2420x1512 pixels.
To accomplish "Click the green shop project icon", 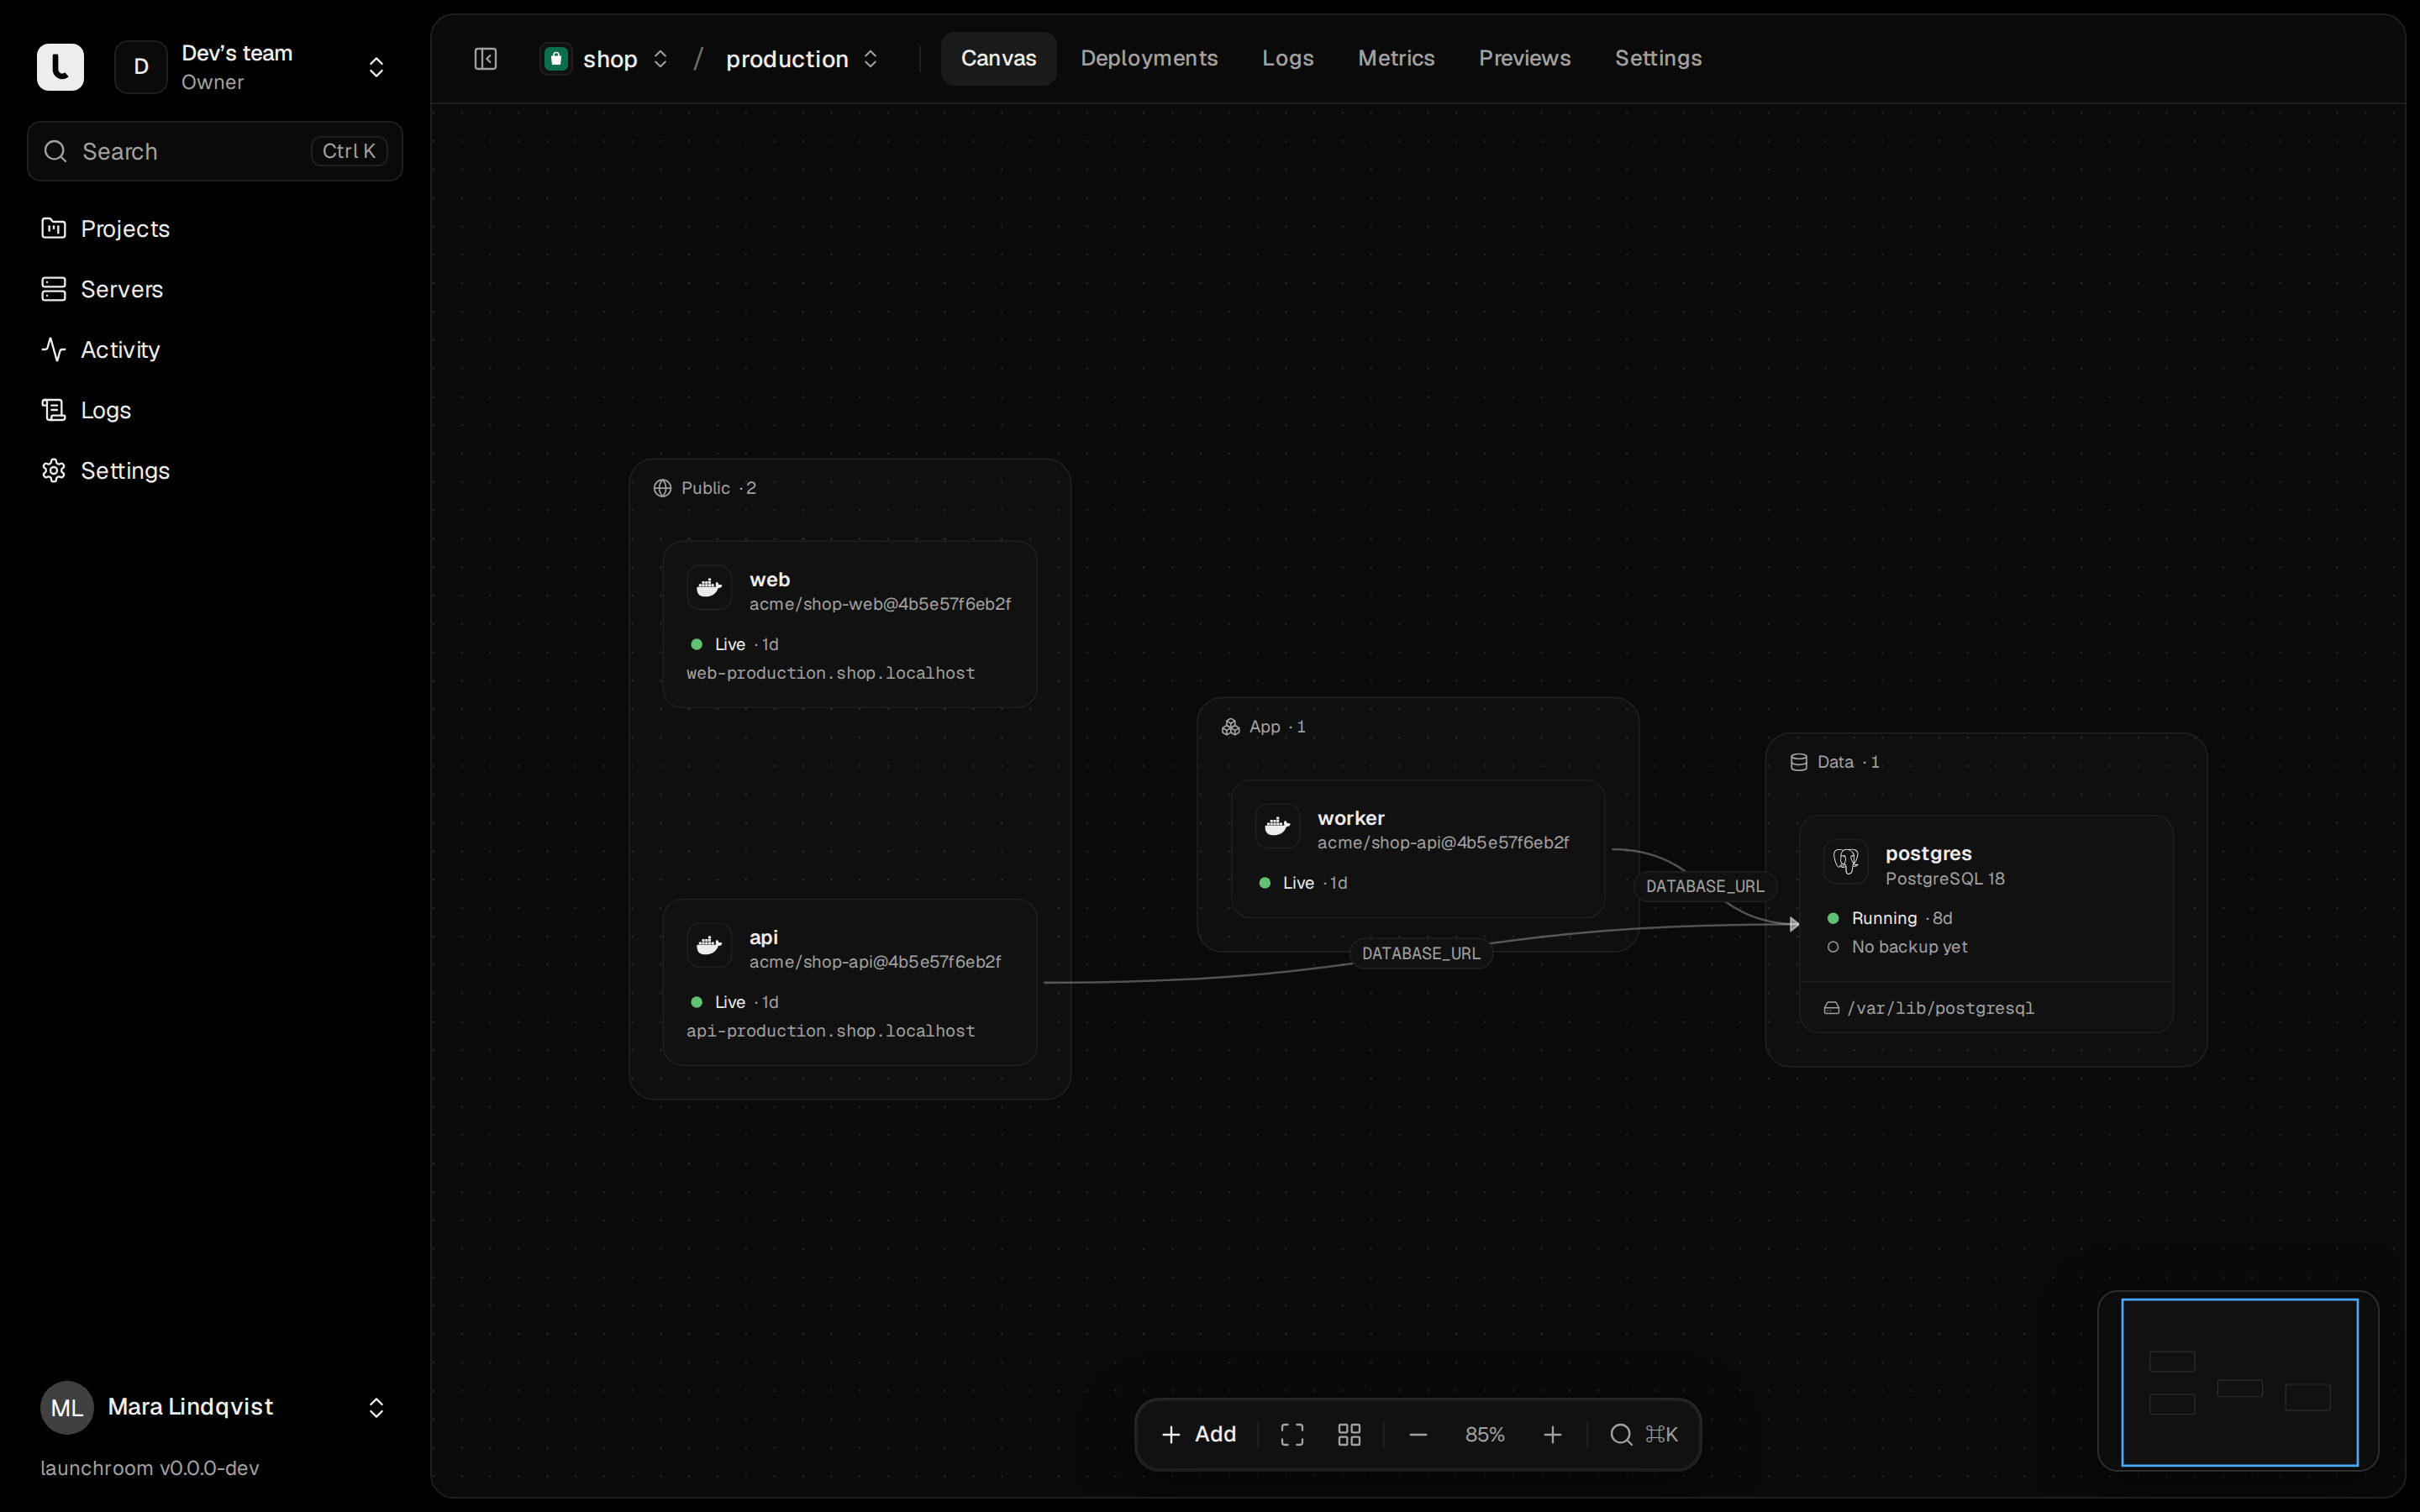I will click(556, 59).
